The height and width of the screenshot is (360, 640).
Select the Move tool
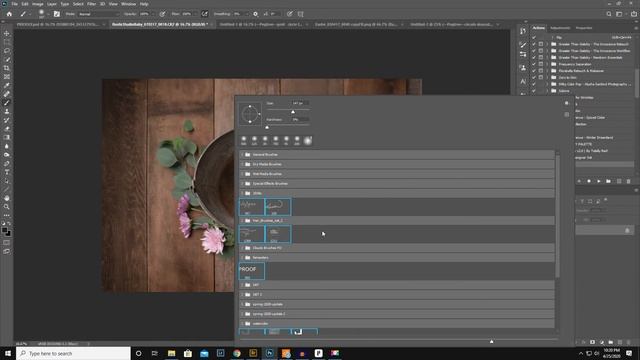click(7, 33)
